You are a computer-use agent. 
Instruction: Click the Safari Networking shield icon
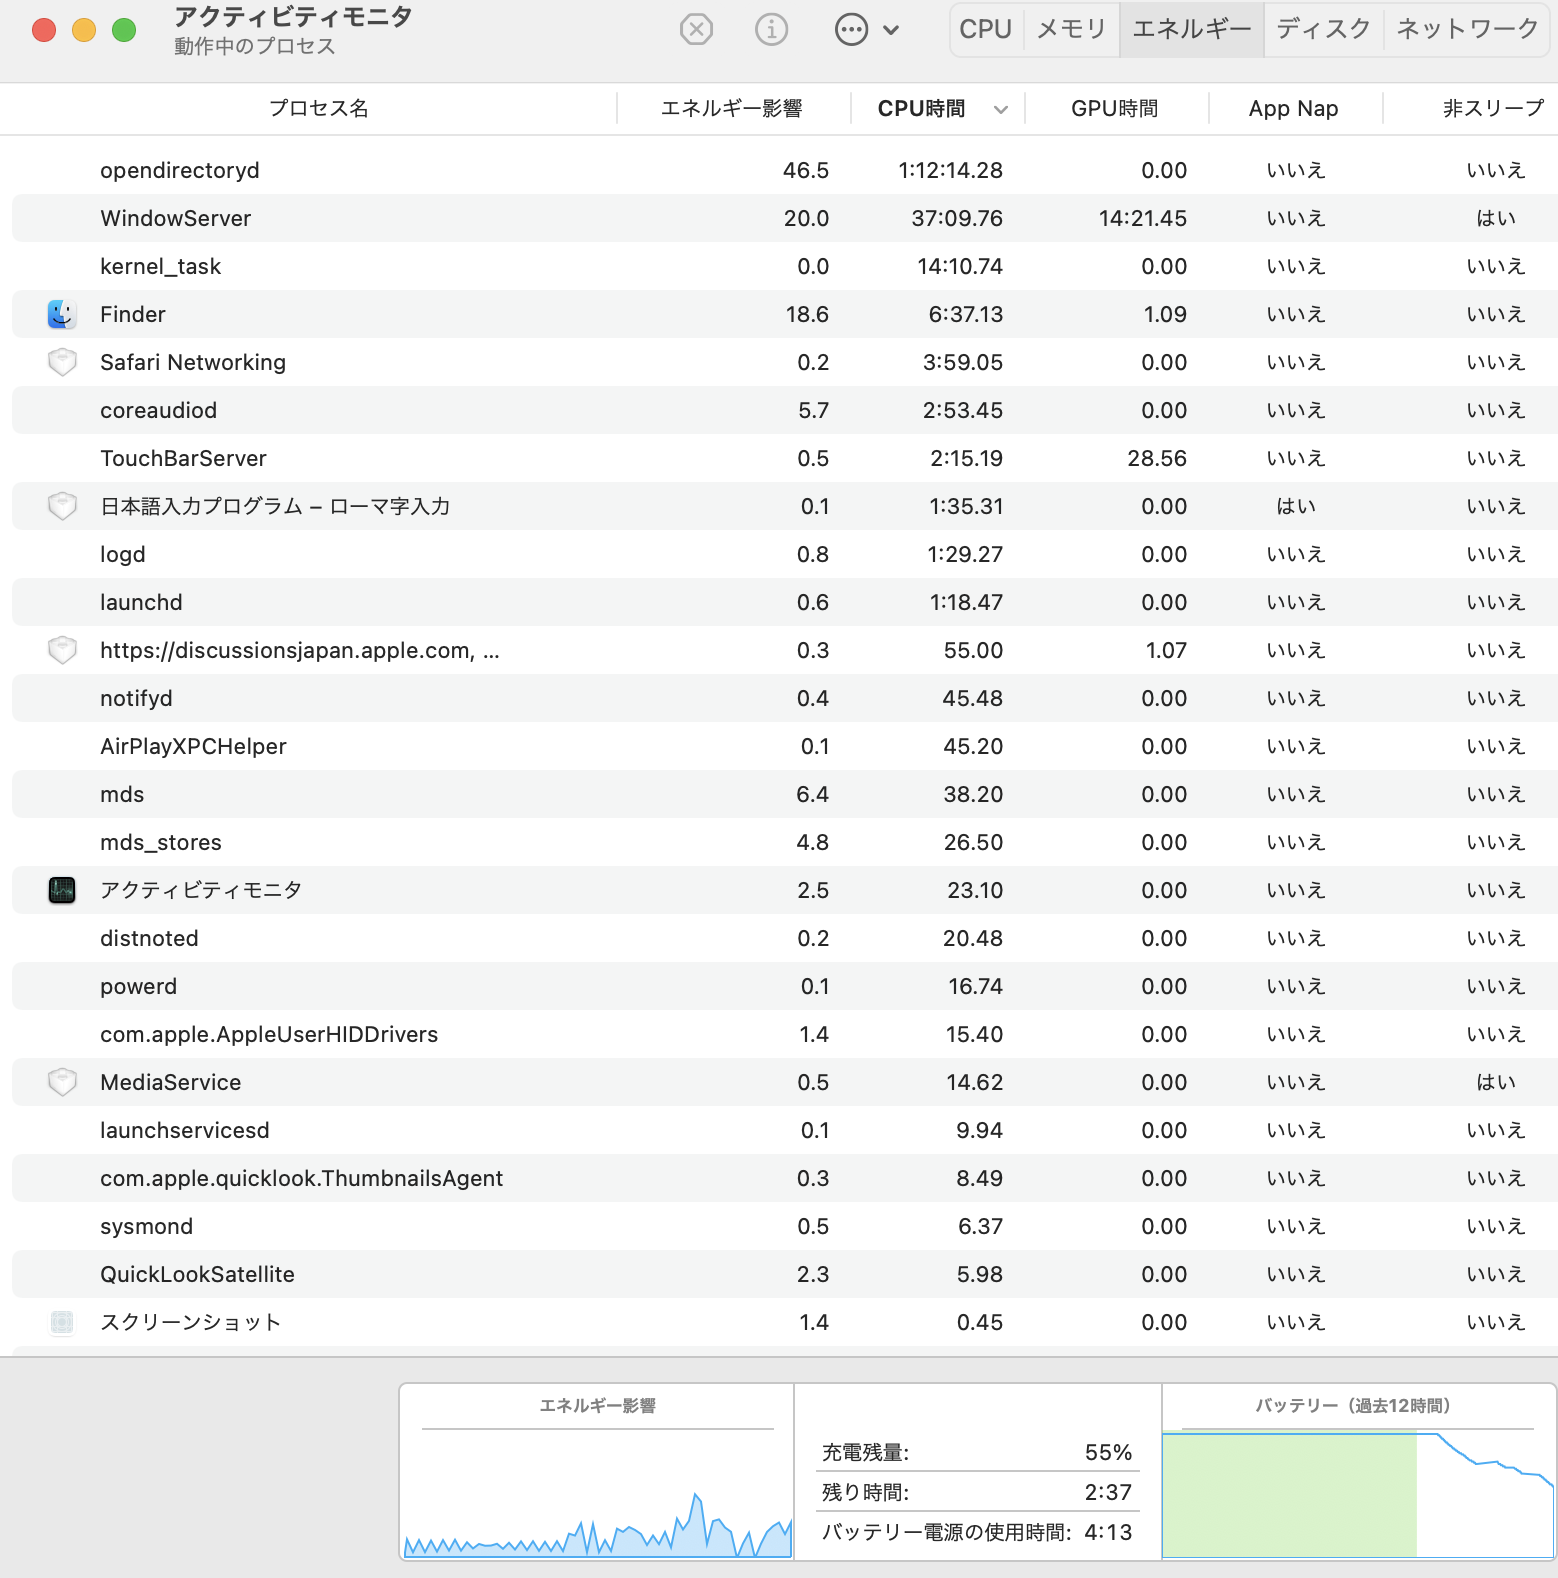[x=62, y=362]
